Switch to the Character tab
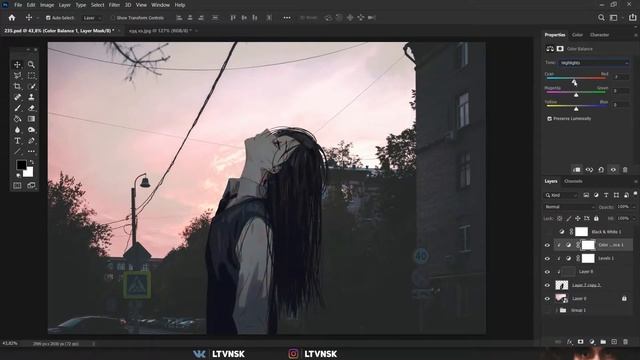Viewport: 640px width, 360px height. point(600,35)
